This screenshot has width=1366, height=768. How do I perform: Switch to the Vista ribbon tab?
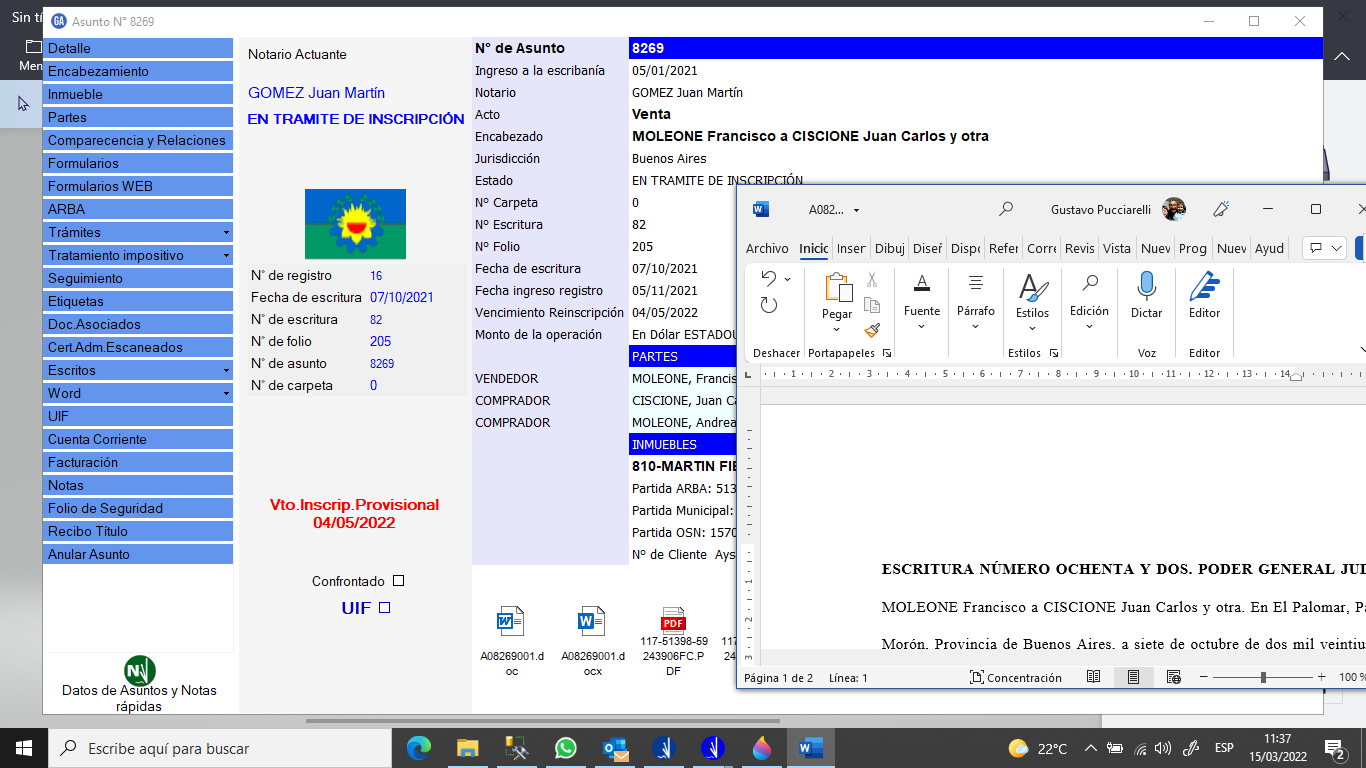(x=1116, y=249)
